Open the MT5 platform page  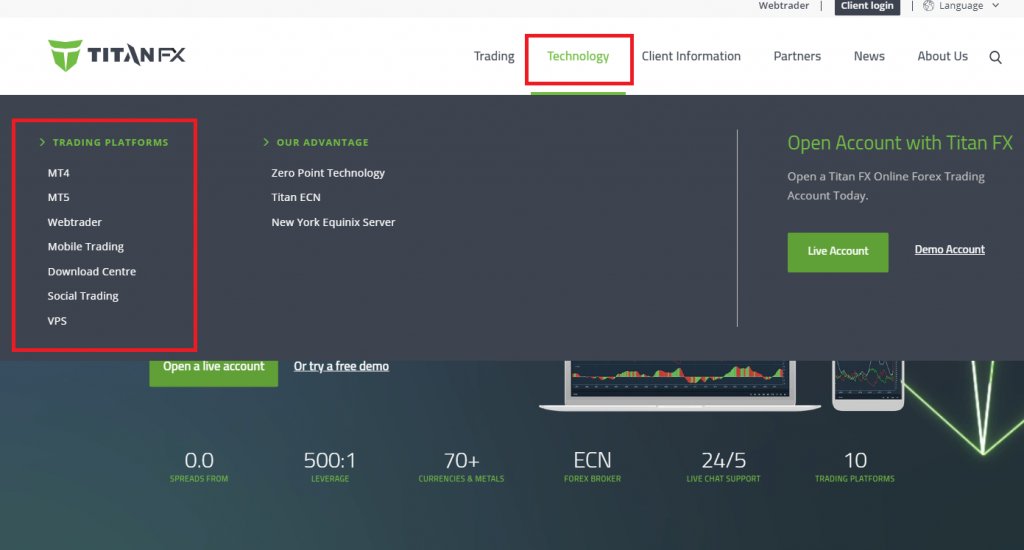click(x=58, y=197)
